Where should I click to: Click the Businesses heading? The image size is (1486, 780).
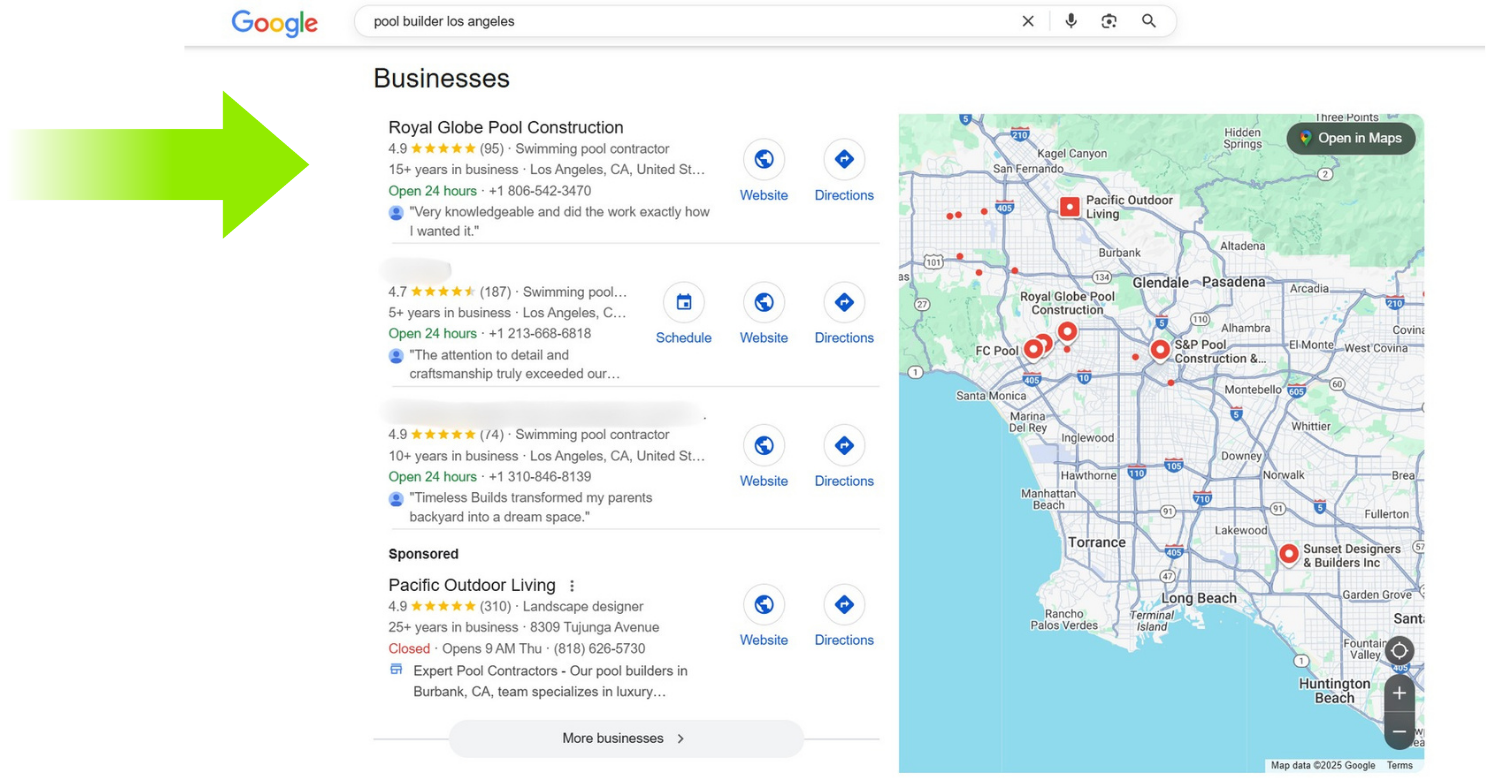(x=441, y=78)
